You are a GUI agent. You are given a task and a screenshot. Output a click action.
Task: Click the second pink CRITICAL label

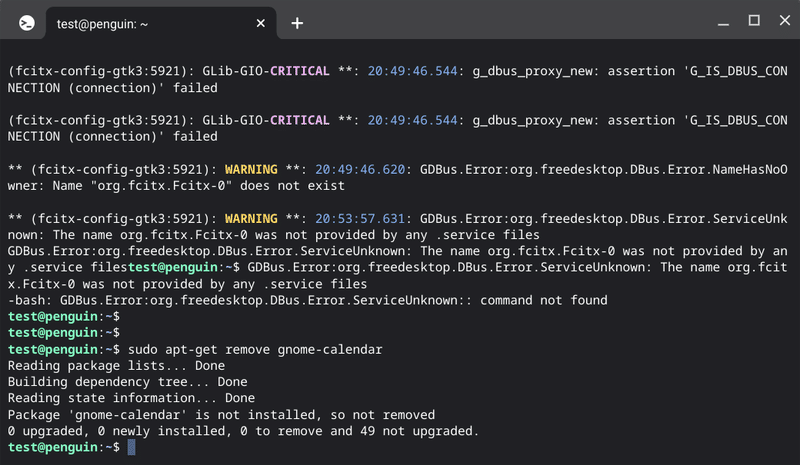point(299,120)
